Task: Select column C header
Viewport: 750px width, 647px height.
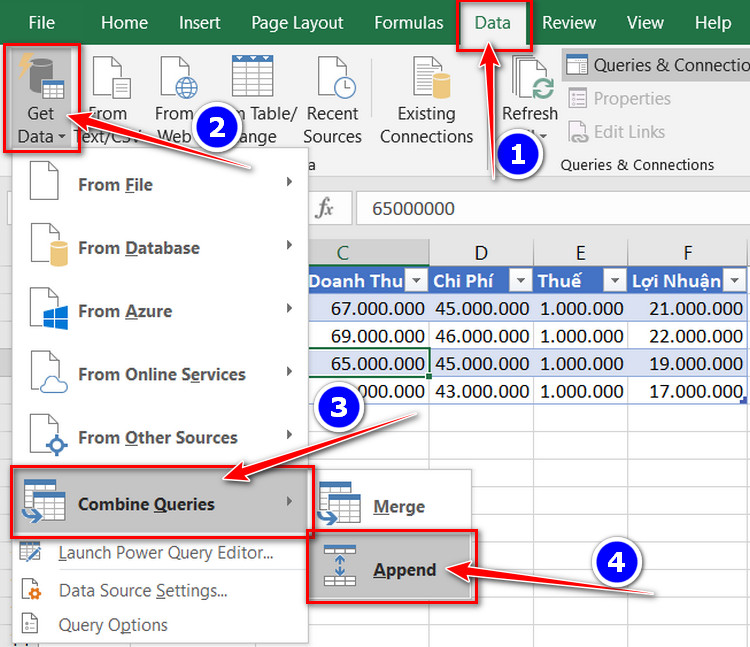Action: [368, 252]
